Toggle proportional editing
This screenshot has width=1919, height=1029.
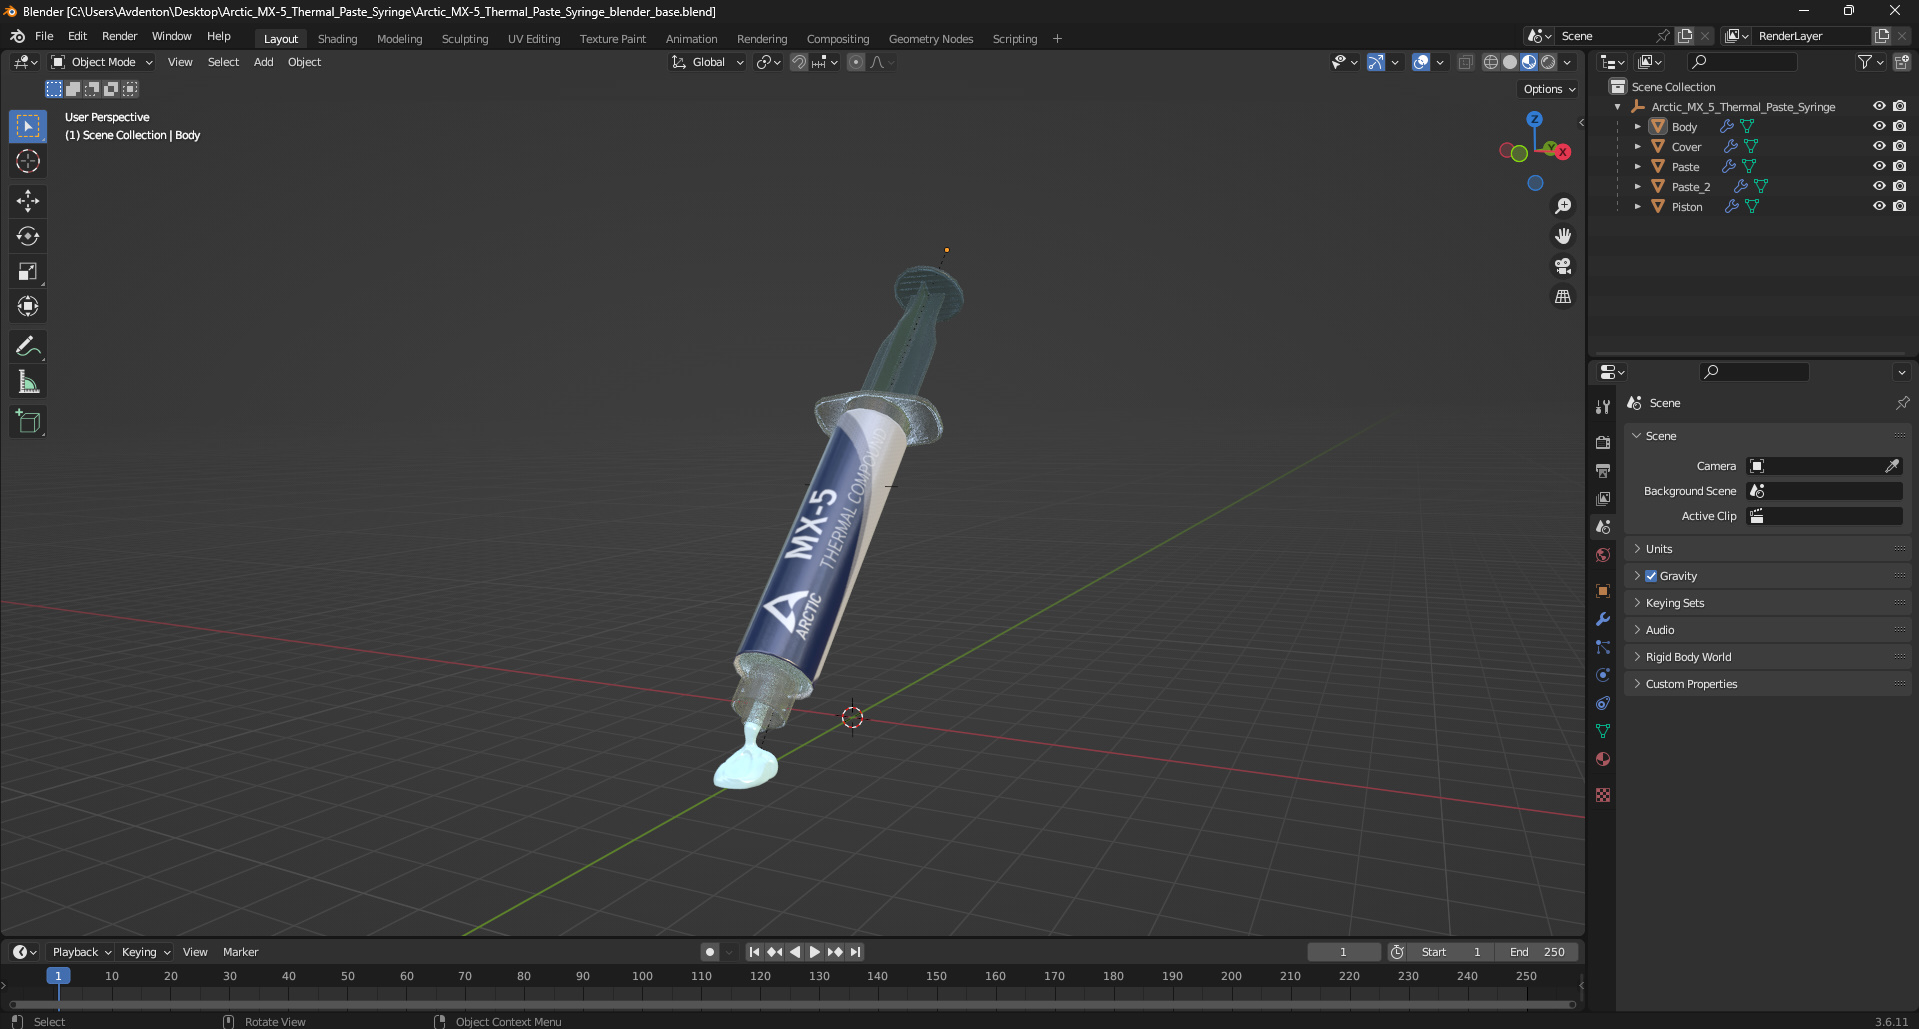[856, 62]
